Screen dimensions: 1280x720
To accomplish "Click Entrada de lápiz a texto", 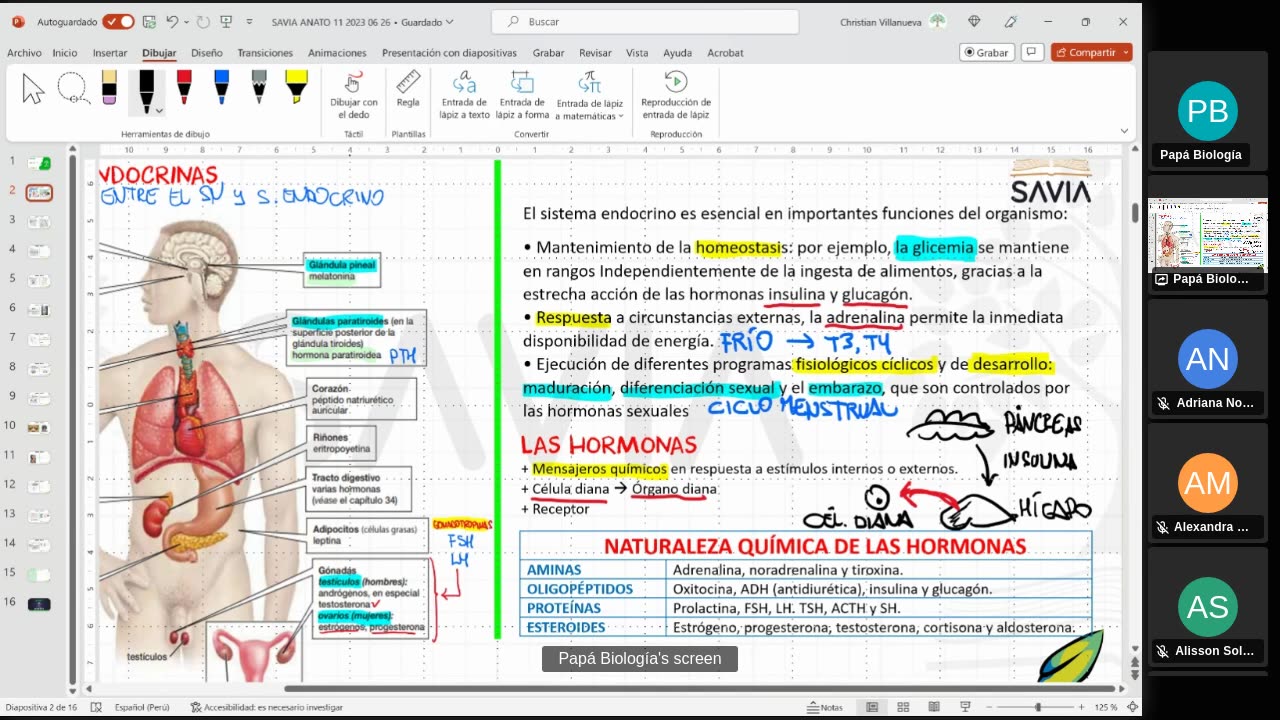I will [464, 96].
